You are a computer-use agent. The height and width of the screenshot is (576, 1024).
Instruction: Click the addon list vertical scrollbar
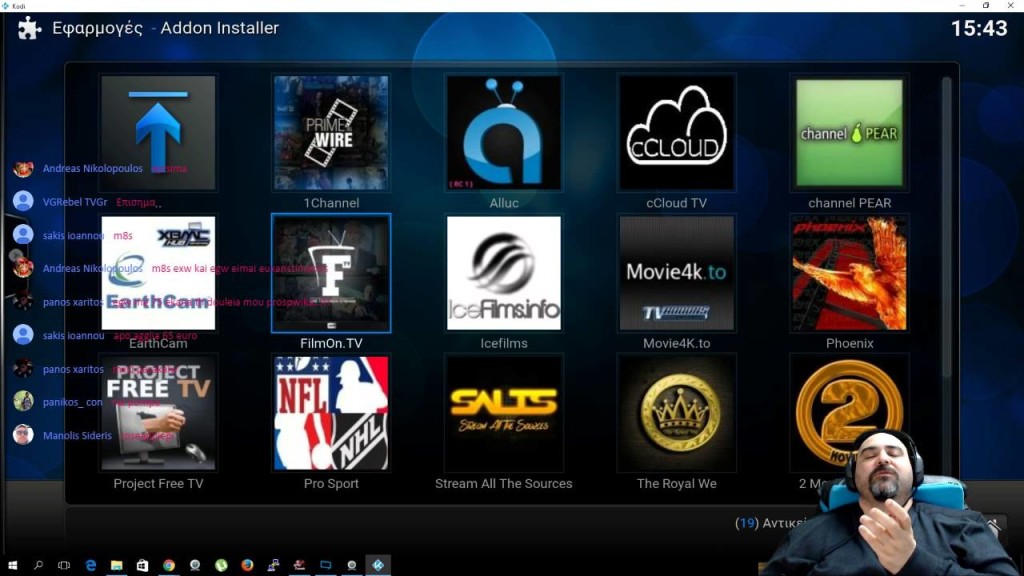tap(946, 227)
